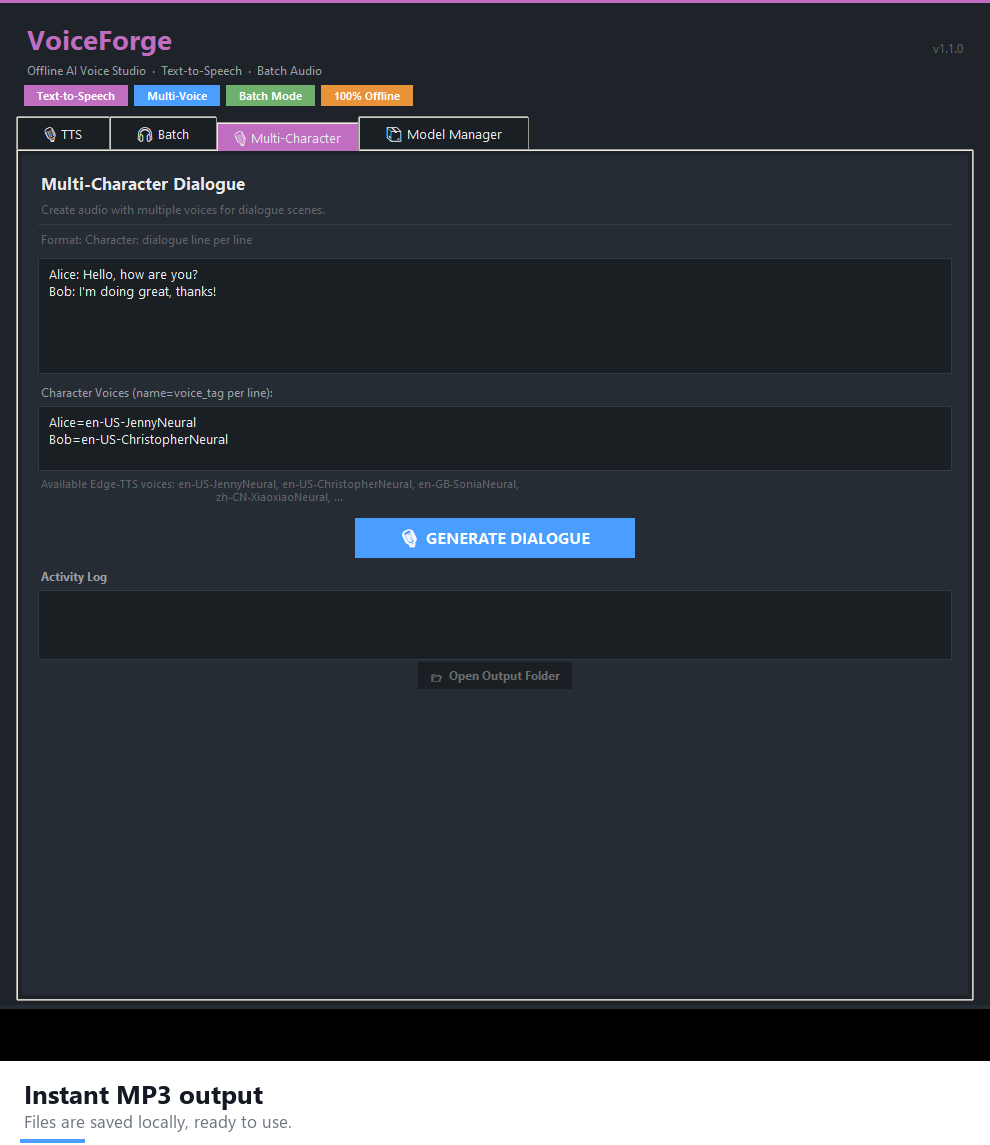This screenshot has width=990, height=1145.
Task: Click the 'Alice=en-US-JennyNeural' voice line
Action: point(123,423)
